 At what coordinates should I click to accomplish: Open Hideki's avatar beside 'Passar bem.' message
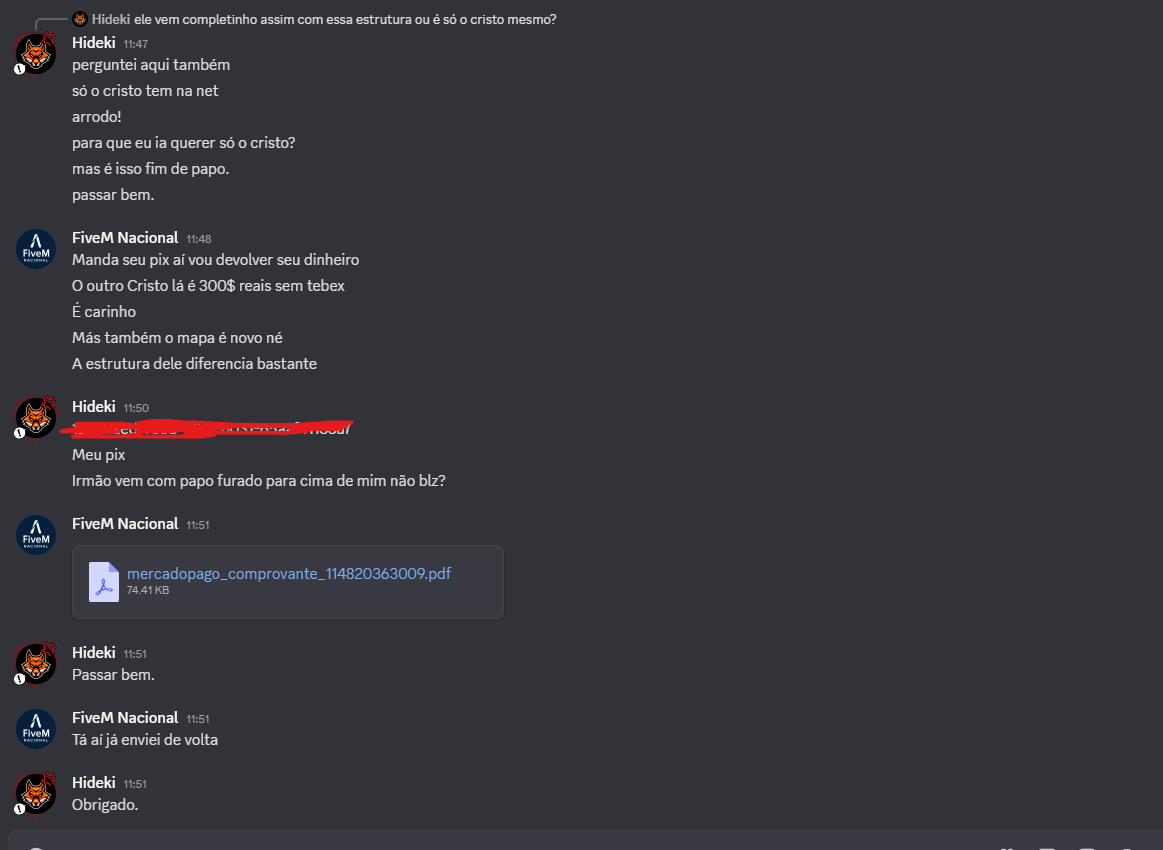pos(36,664)
